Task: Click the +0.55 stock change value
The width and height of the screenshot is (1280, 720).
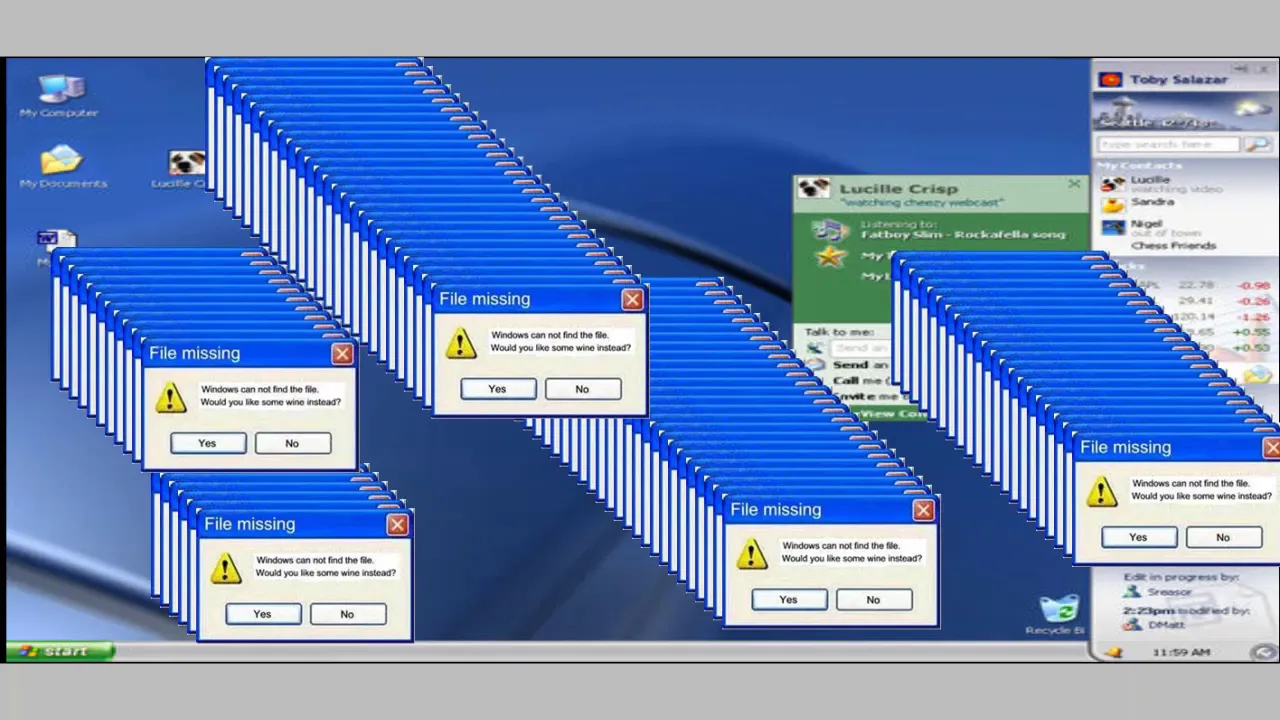Action: click(1253, 331)
